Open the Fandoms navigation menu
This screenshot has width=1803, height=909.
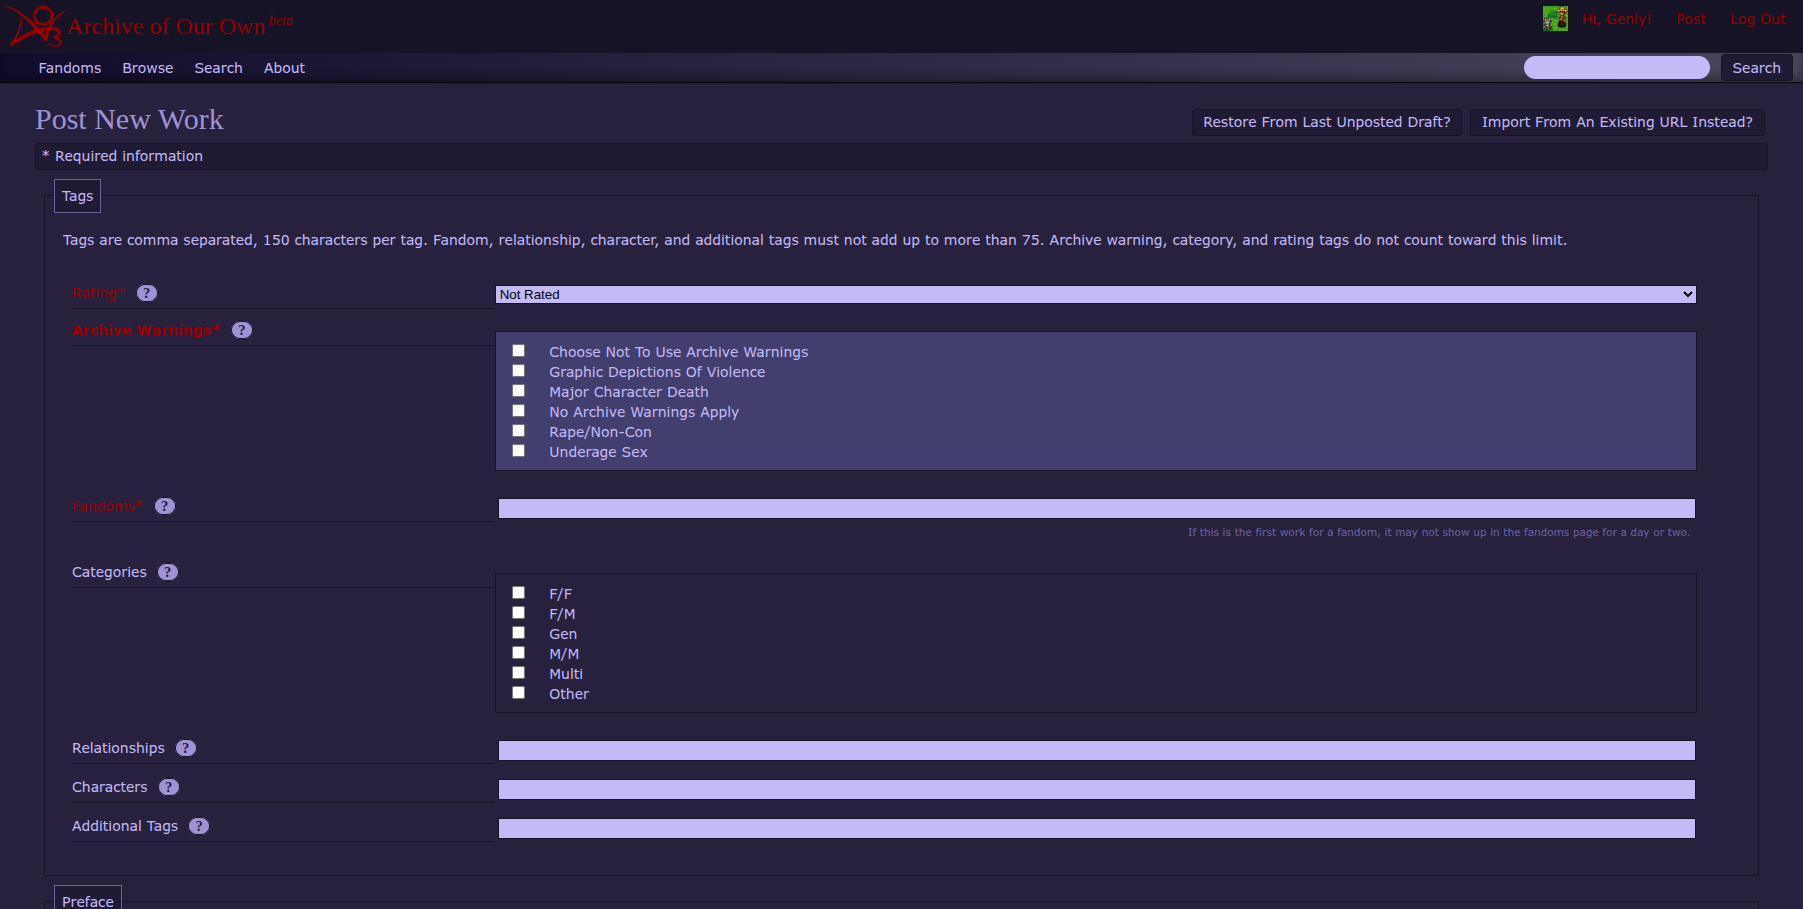coord(70,68)
